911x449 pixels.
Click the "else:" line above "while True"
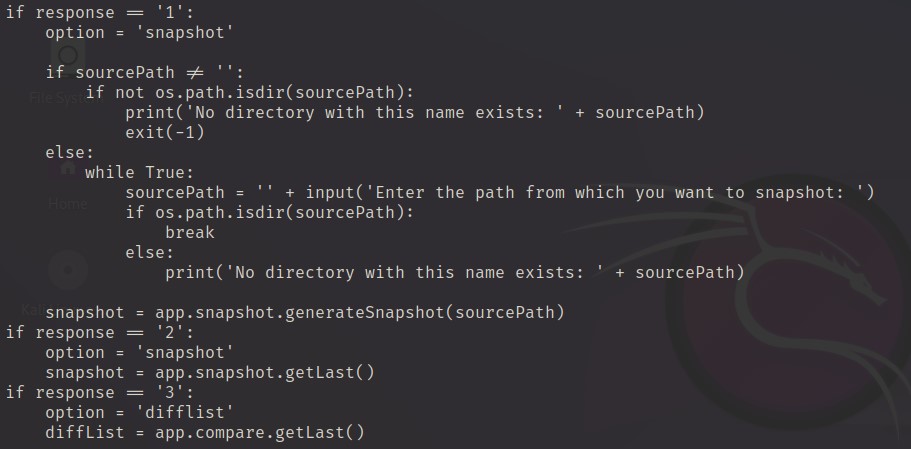point(69,153)
